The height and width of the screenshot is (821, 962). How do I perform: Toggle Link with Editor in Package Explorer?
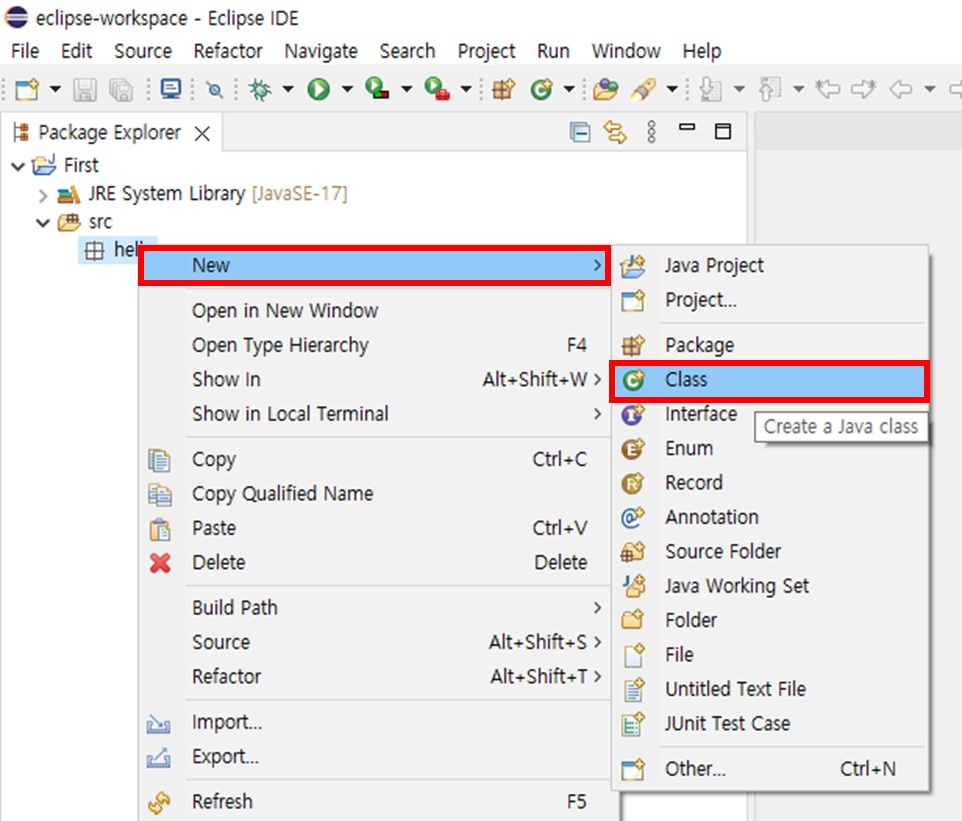coord(615,132)
